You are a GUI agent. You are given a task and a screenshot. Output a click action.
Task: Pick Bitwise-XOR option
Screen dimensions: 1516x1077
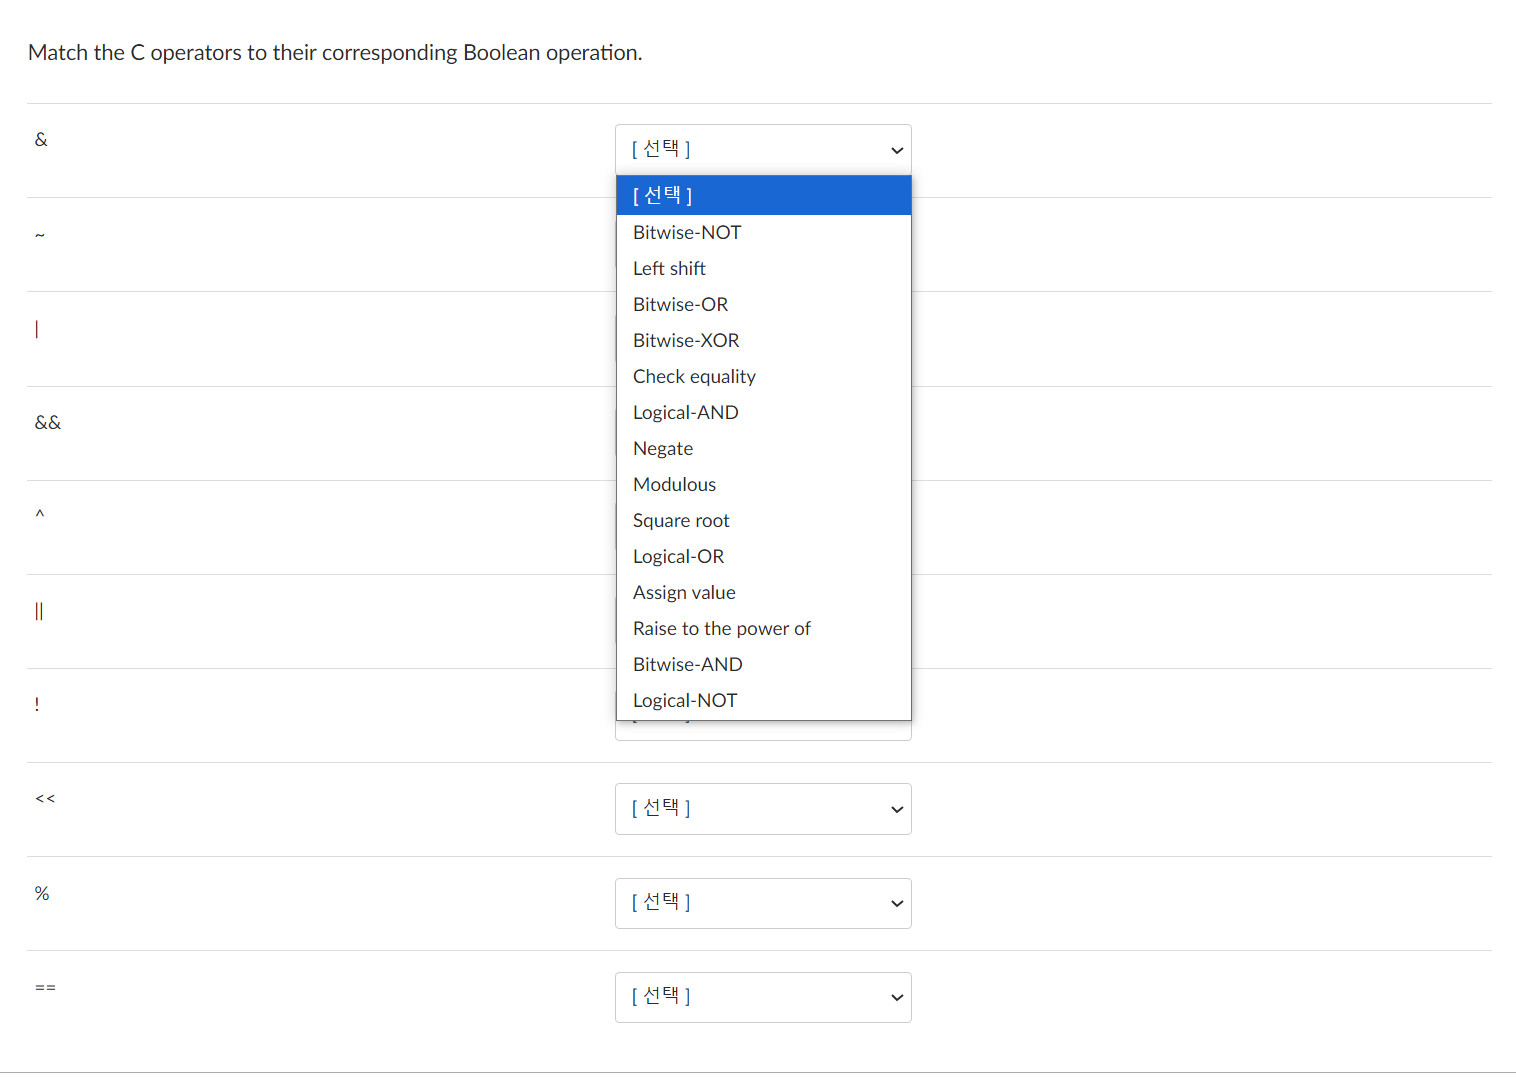coord(764,340)
